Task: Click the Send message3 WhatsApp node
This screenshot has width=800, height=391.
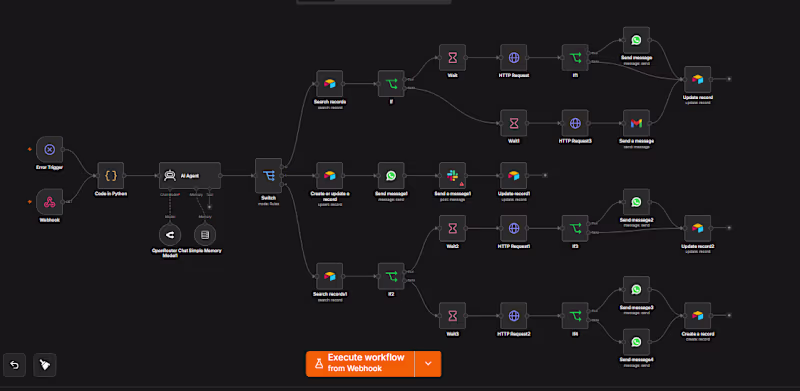Action: (636, 289)
